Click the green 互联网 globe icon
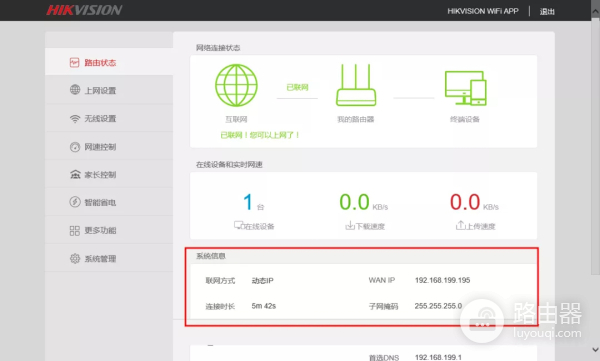This screenshot has height=361, width=600. (x=236, y=85)
